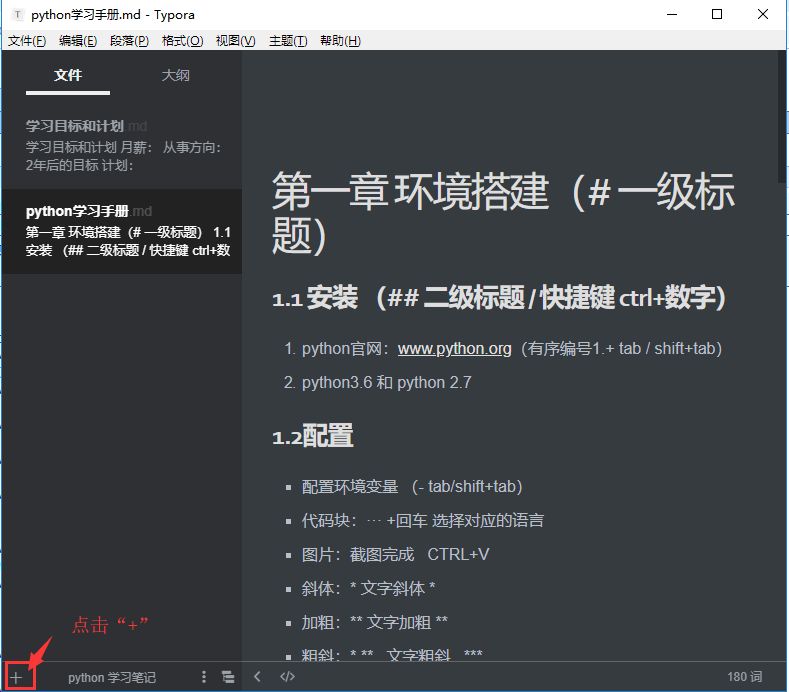This screenshot has width=789, height=692.
Task: Close the Typora window
Action: tap(762, 15)
